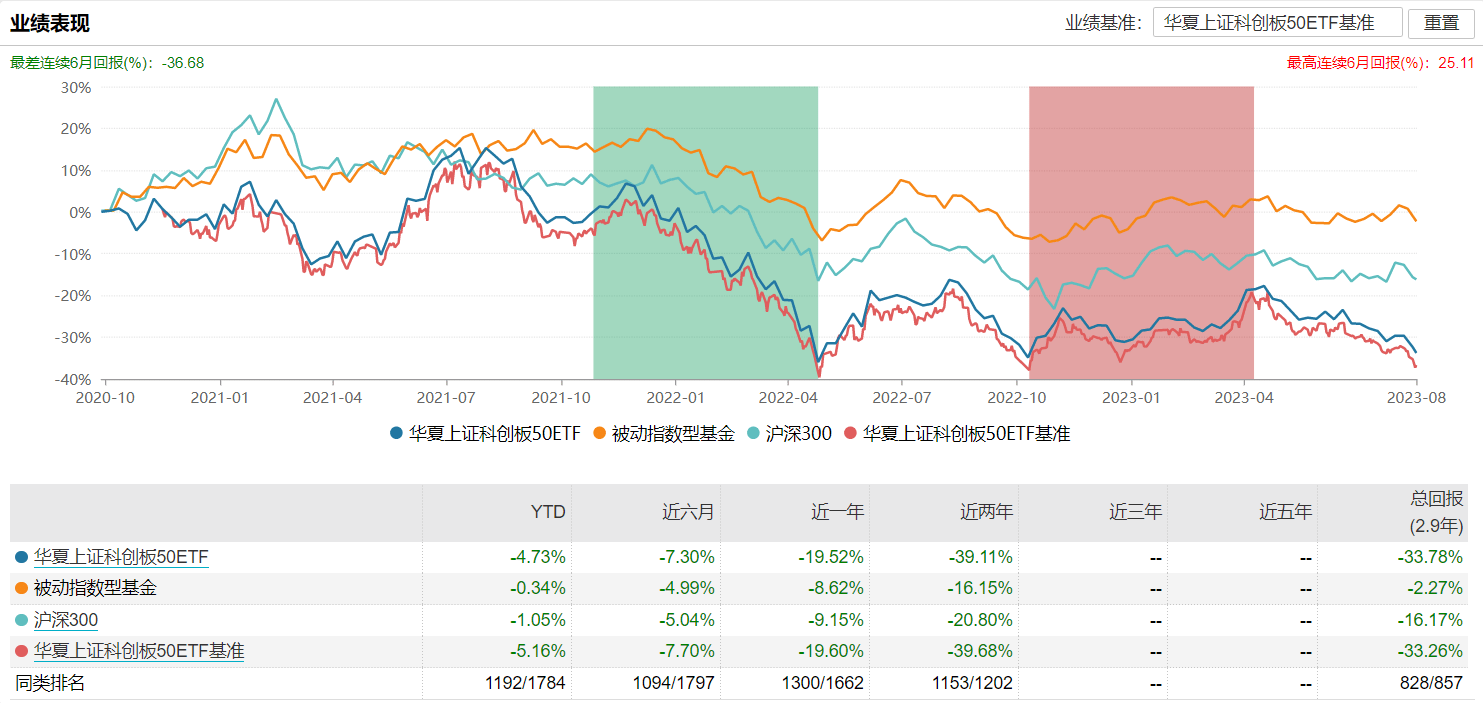Click the 近六月 column header
1483x703 pixels.
tap(688, 512)
